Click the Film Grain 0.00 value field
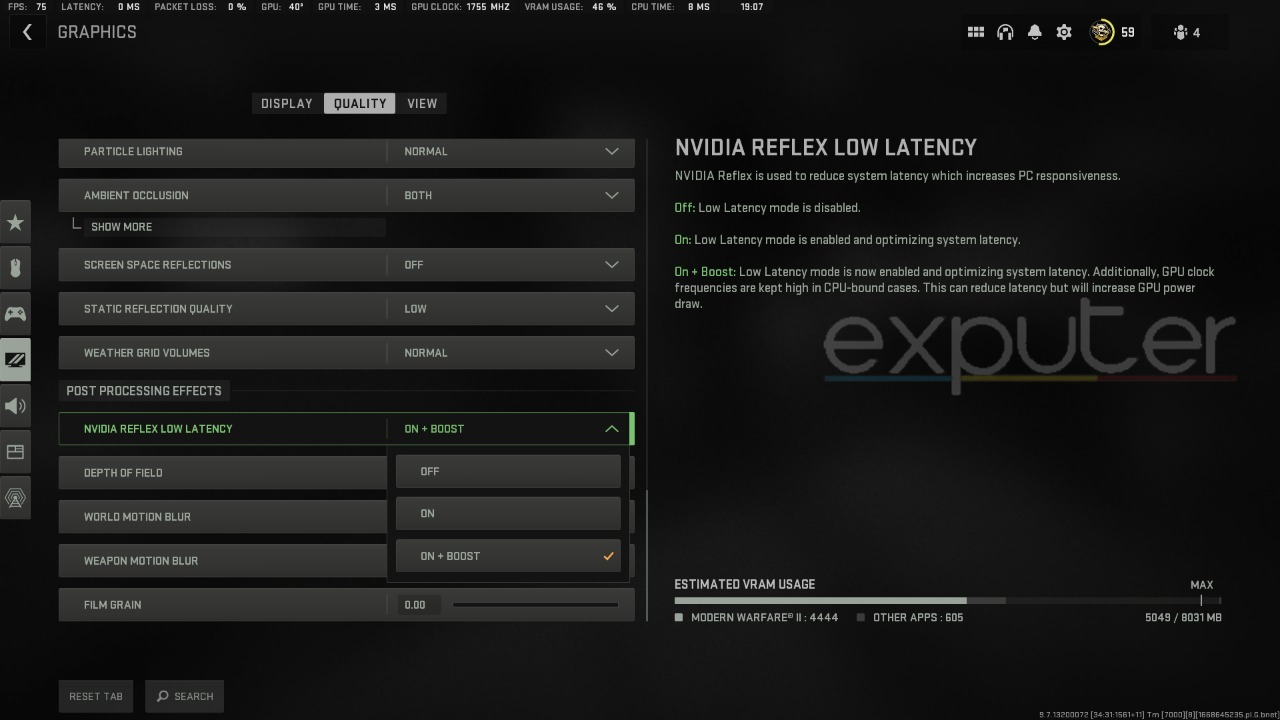The width and height of the screenshot is (1280, 720). pyautogui.click(x=419, y=605)
